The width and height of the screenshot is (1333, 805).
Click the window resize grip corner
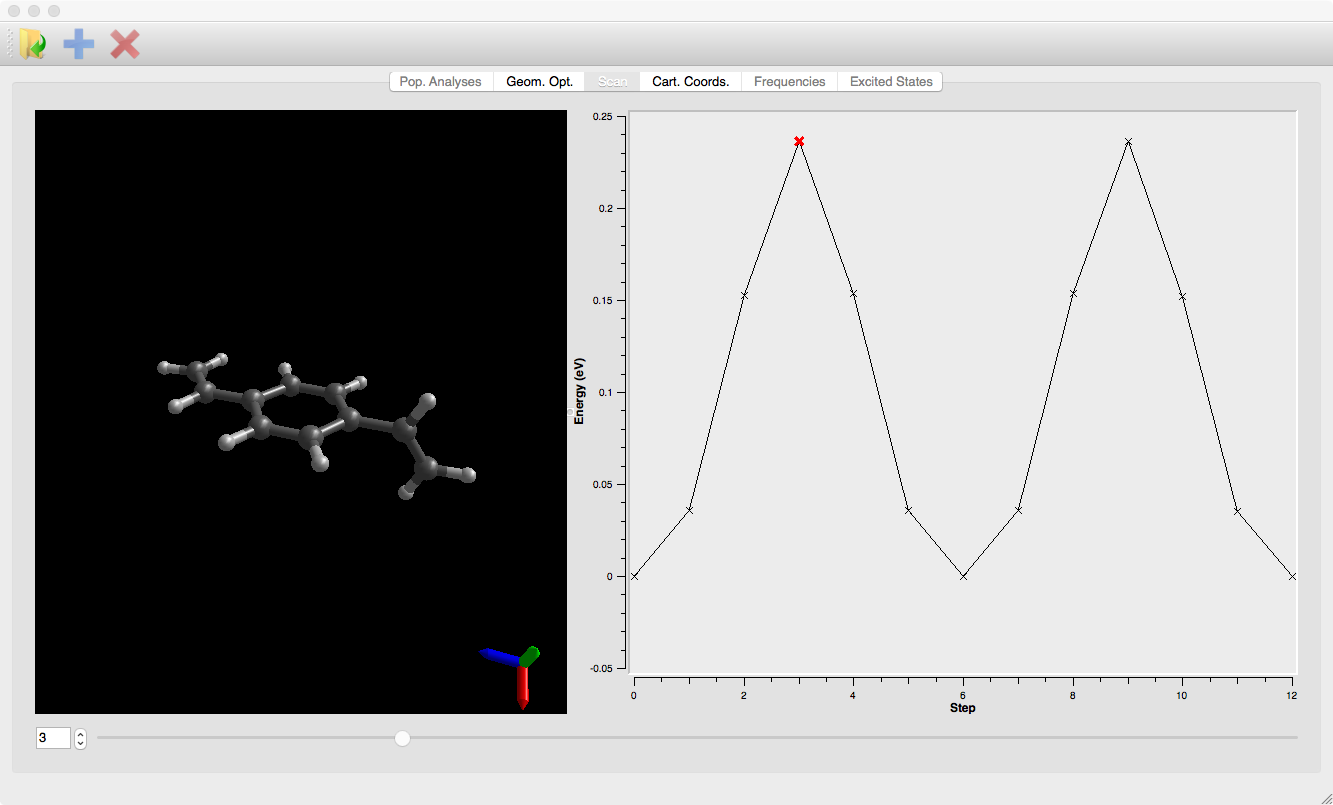point(1325,797)
